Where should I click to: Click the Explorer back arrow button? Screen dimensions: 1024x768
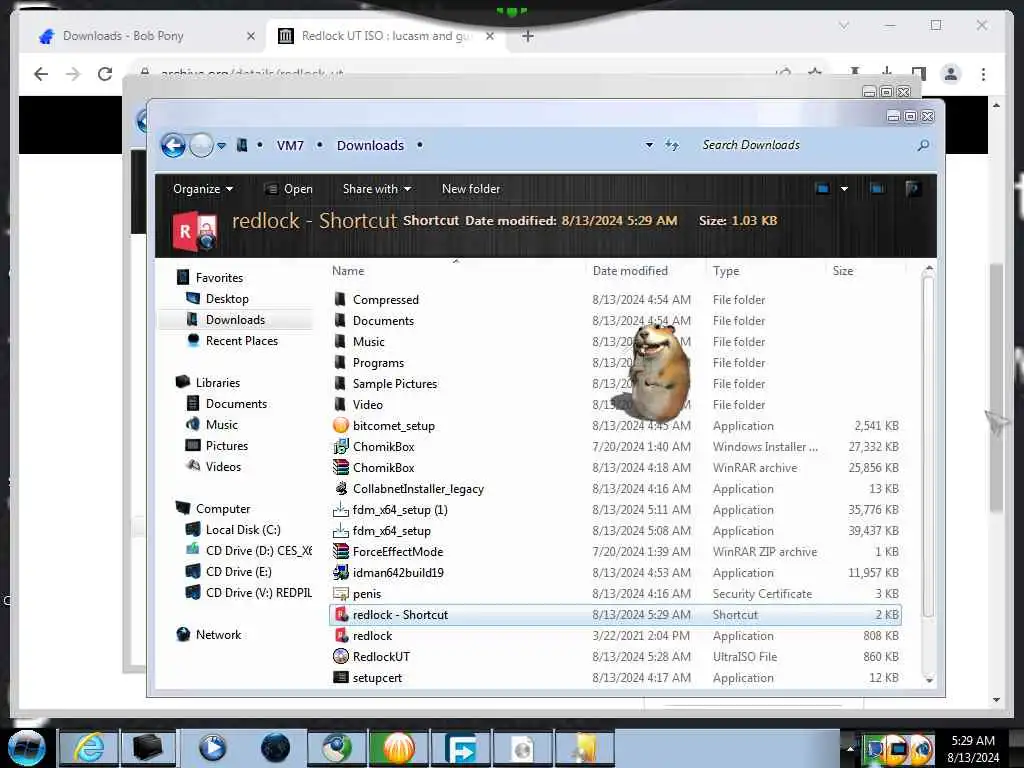pyautogui.click(x=173, y=145)
